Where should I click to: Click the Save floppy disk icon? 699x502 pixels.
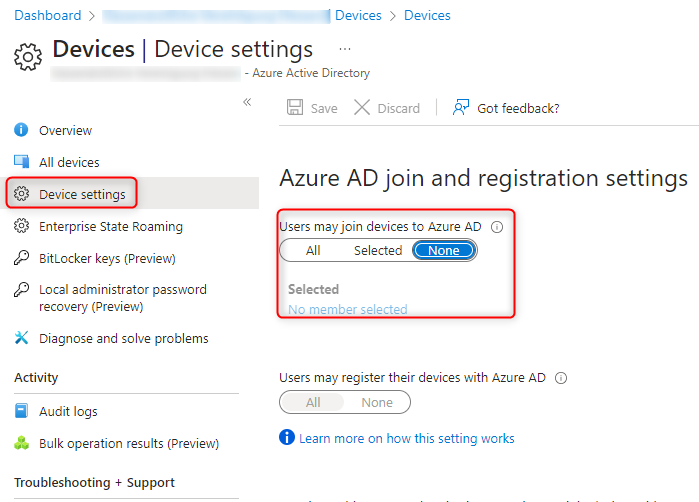click(295, 107)
